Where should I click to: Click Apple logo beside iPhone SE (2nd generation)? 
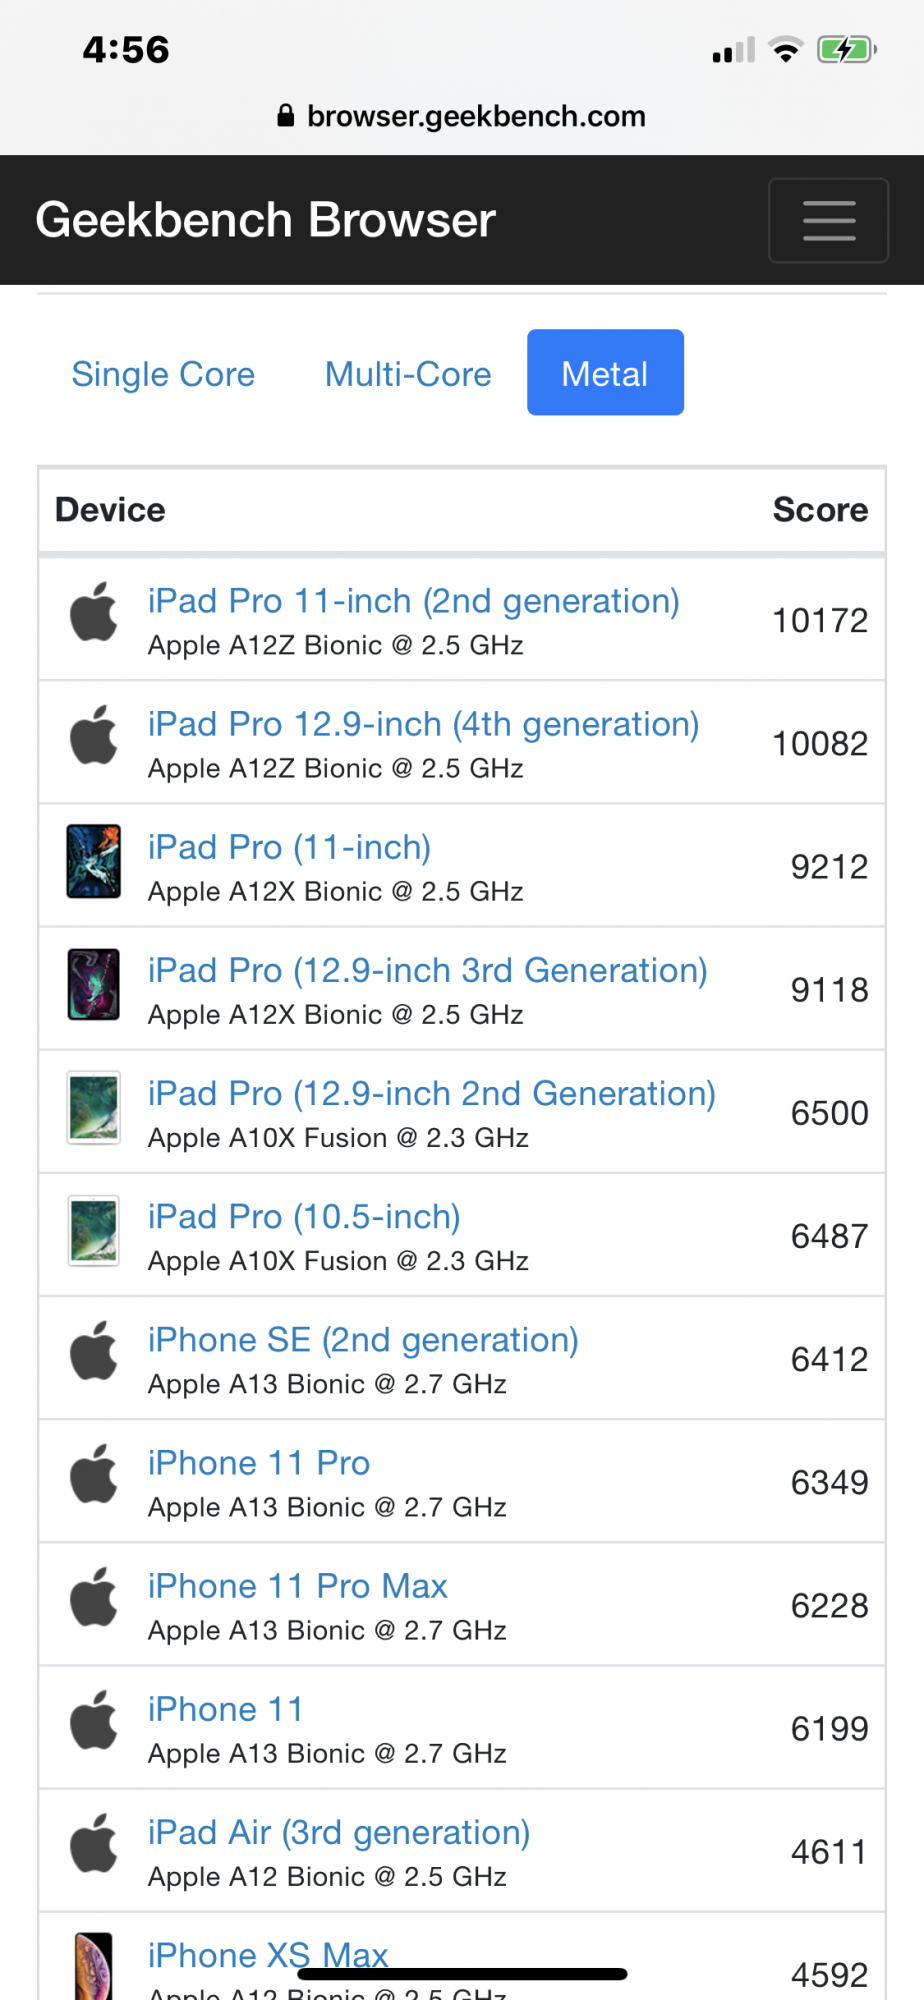pyautogui.click(x=94, y=1351)
